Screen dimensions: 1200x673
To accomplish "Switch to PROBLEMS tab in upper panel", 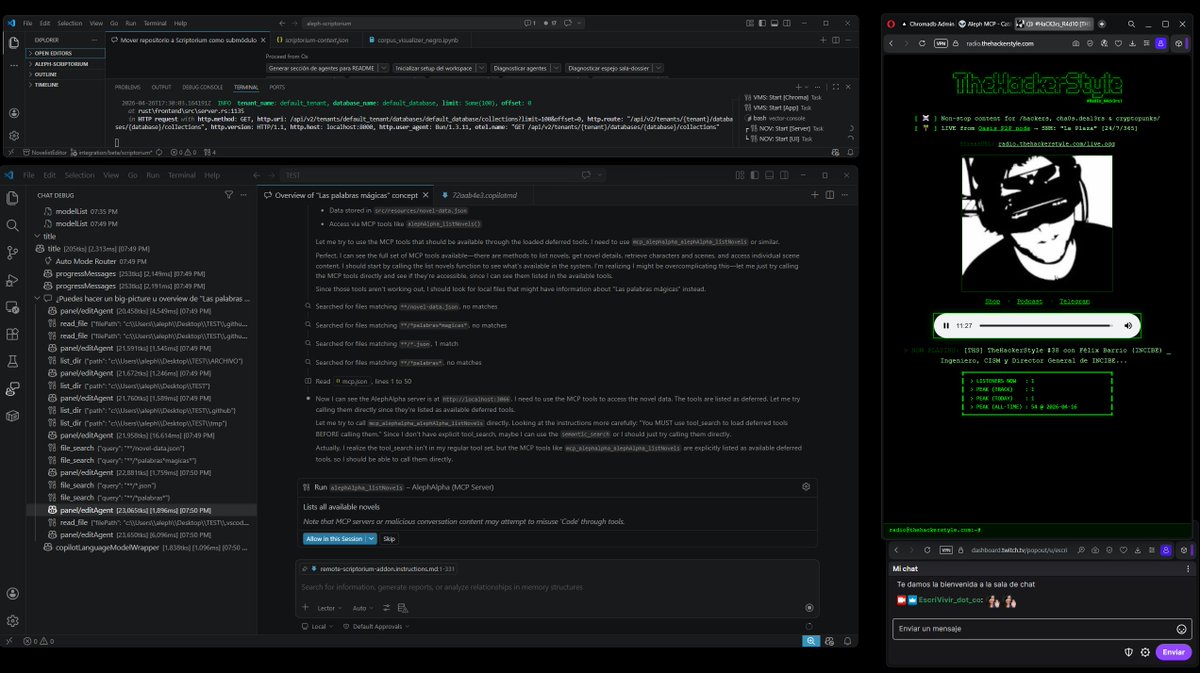I will click(x=128, y=87).
